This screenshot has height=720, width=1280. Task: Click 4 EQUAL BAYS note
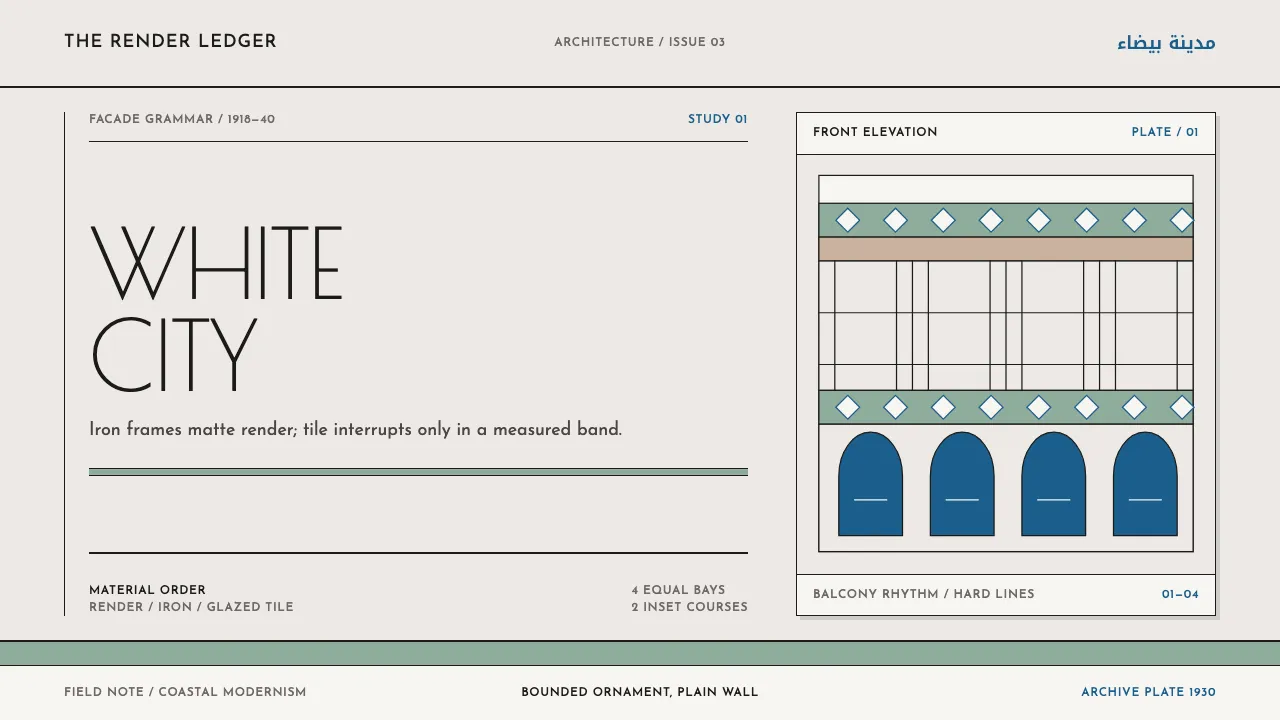(678, 590)
